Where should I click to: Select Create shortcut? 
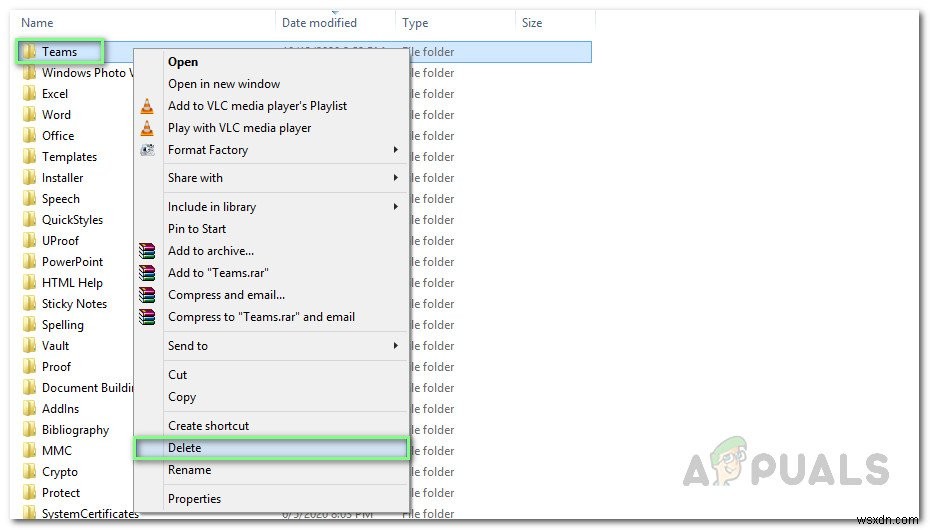click(208, 426)
